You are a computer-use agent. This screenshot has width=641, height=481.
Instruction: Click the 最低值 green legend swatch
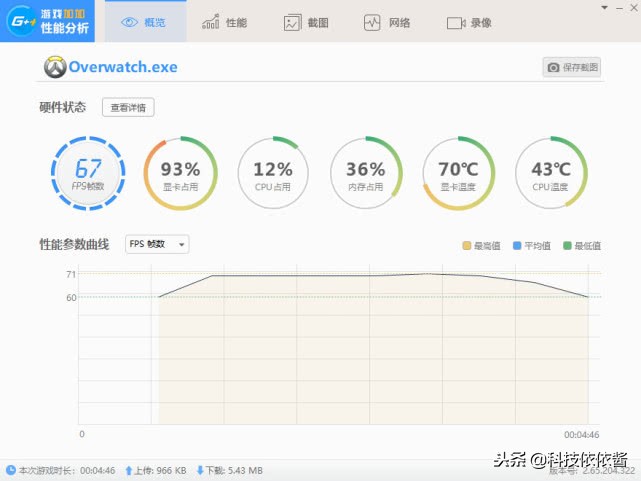click(x=567, y=246)
